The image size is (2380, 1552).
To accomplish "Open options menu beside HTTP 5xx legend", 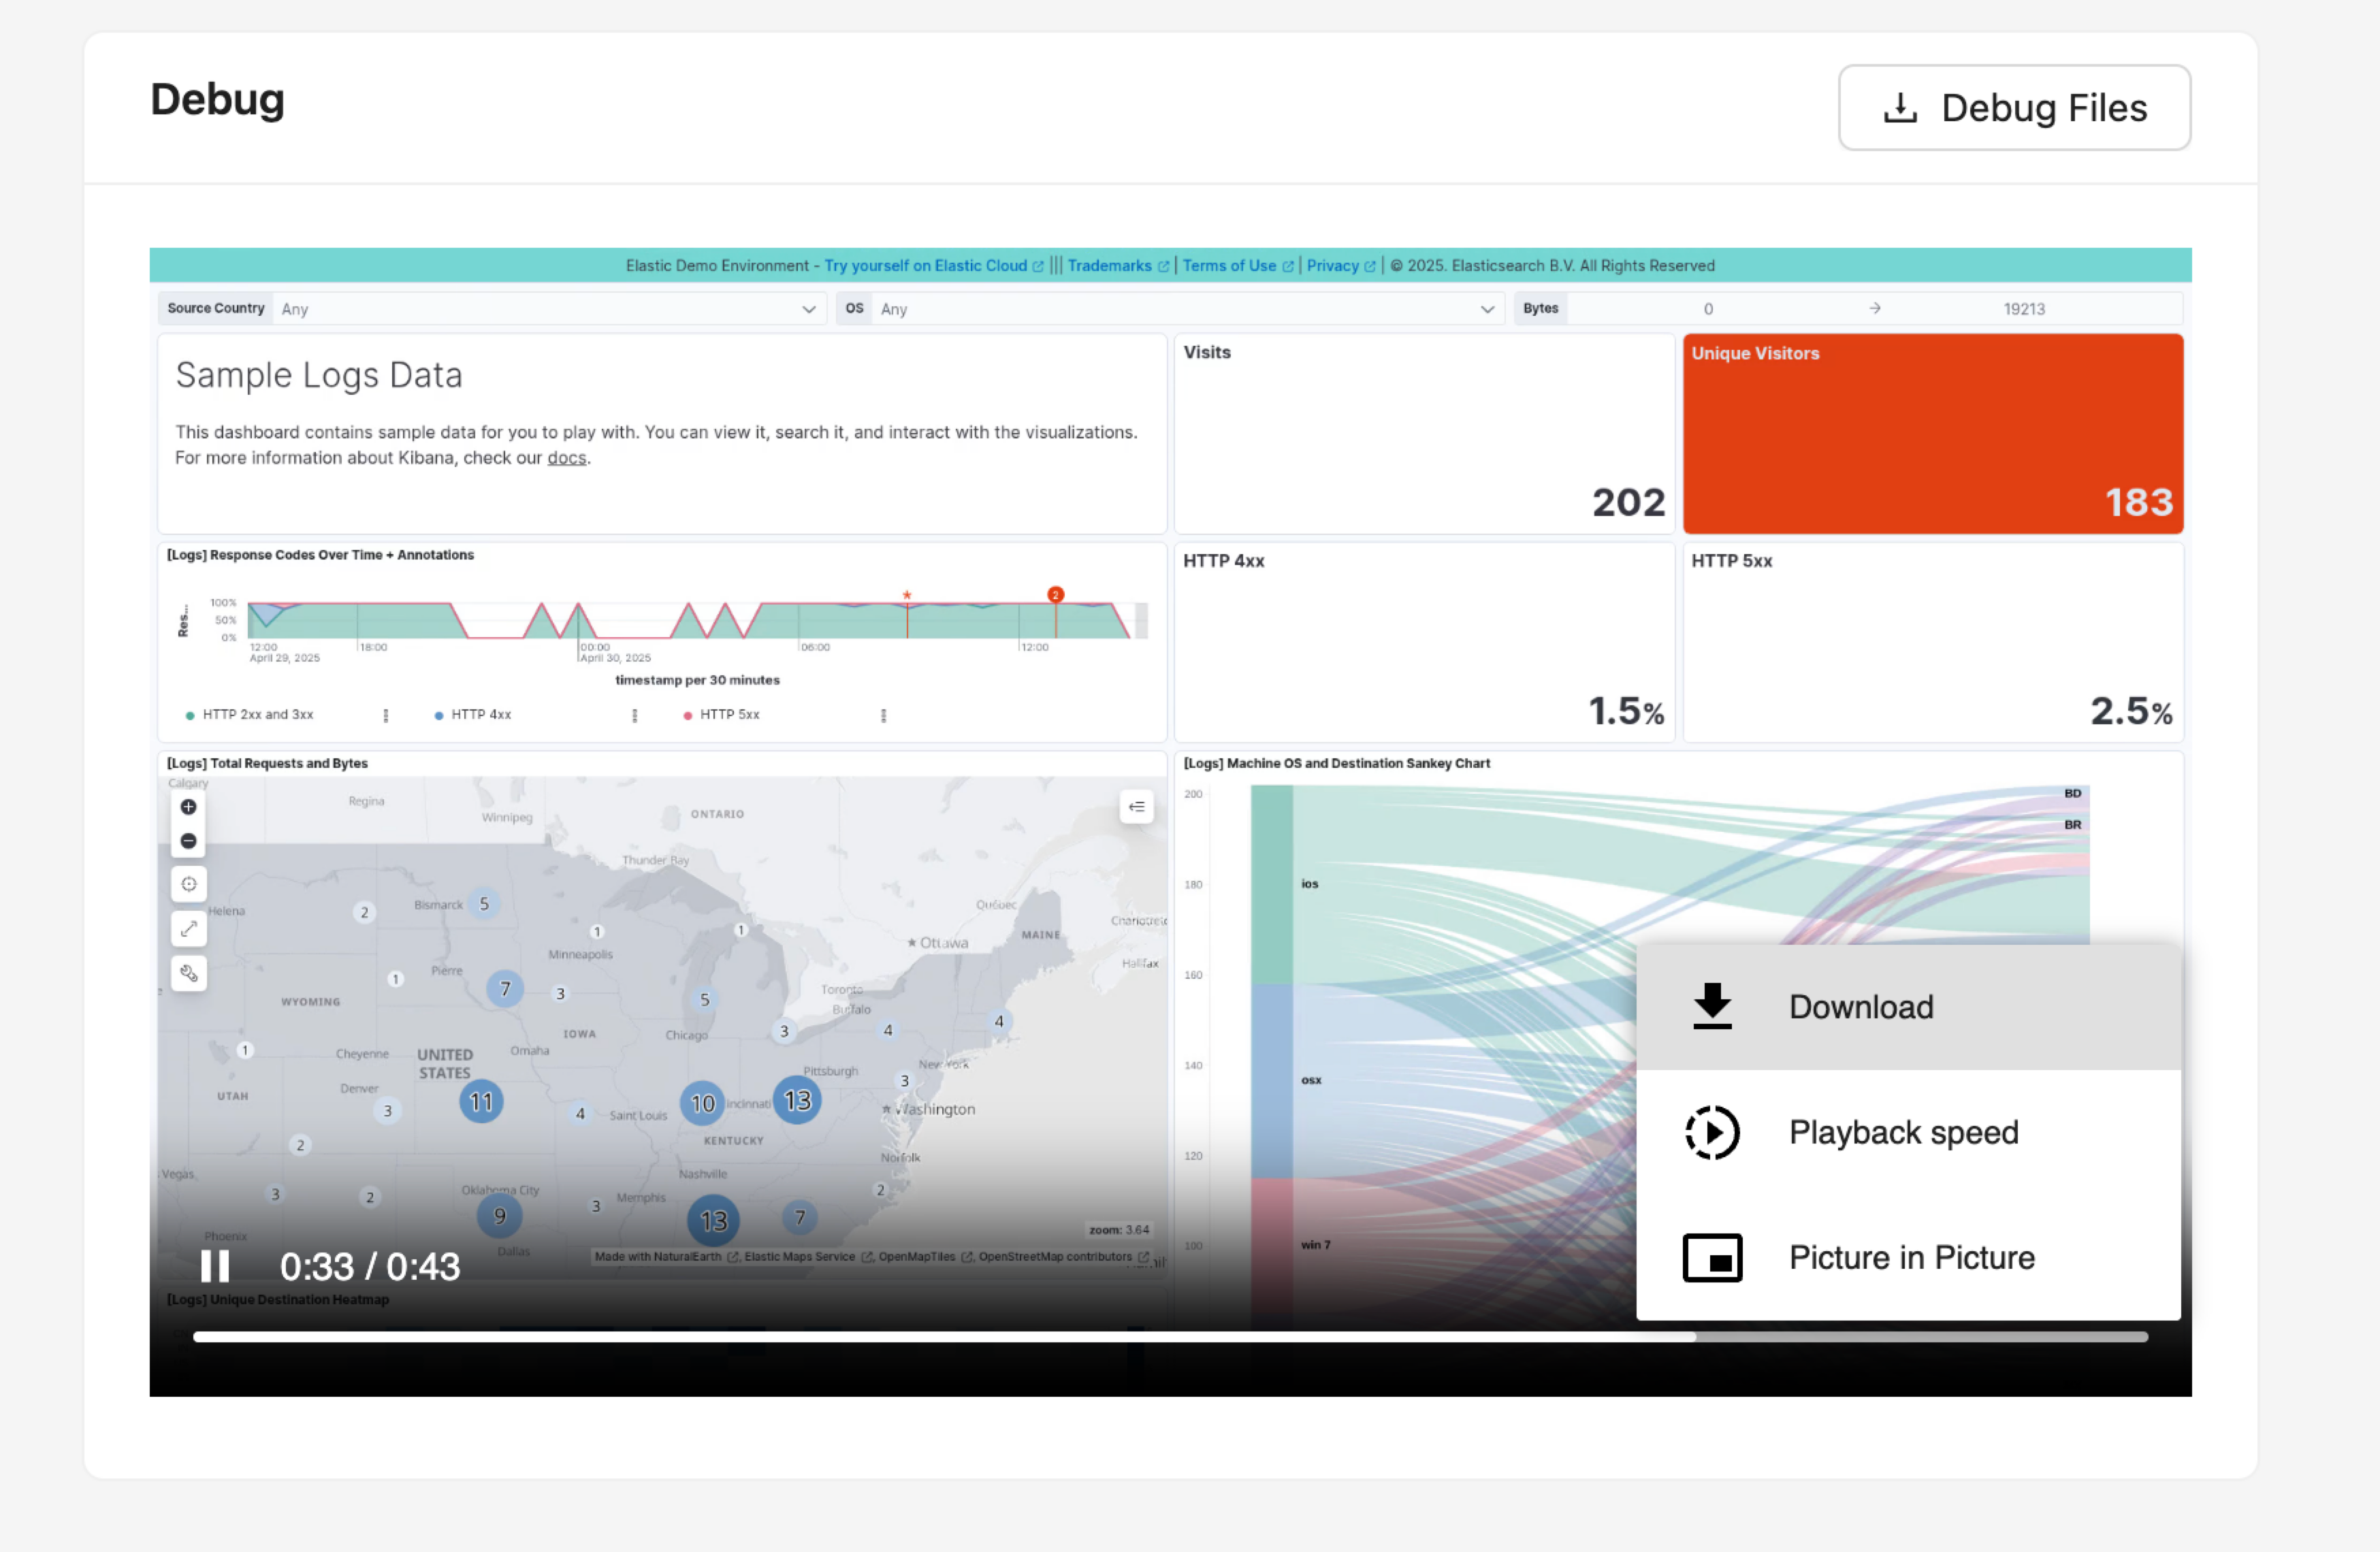I will [x=883, y=715].
